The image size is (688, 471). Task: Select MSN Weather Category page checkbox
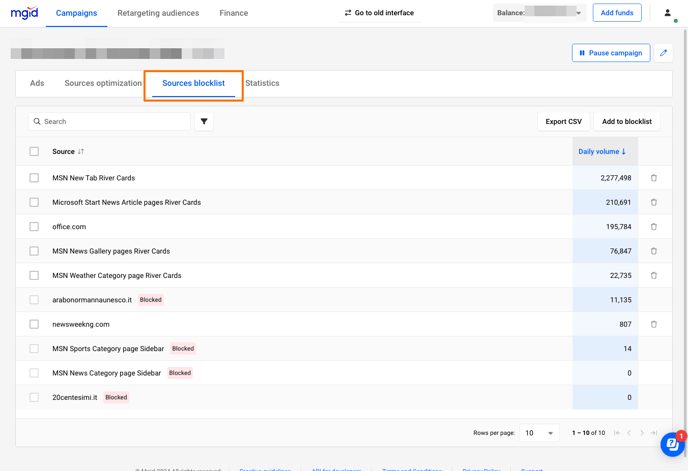coord(34,276)
